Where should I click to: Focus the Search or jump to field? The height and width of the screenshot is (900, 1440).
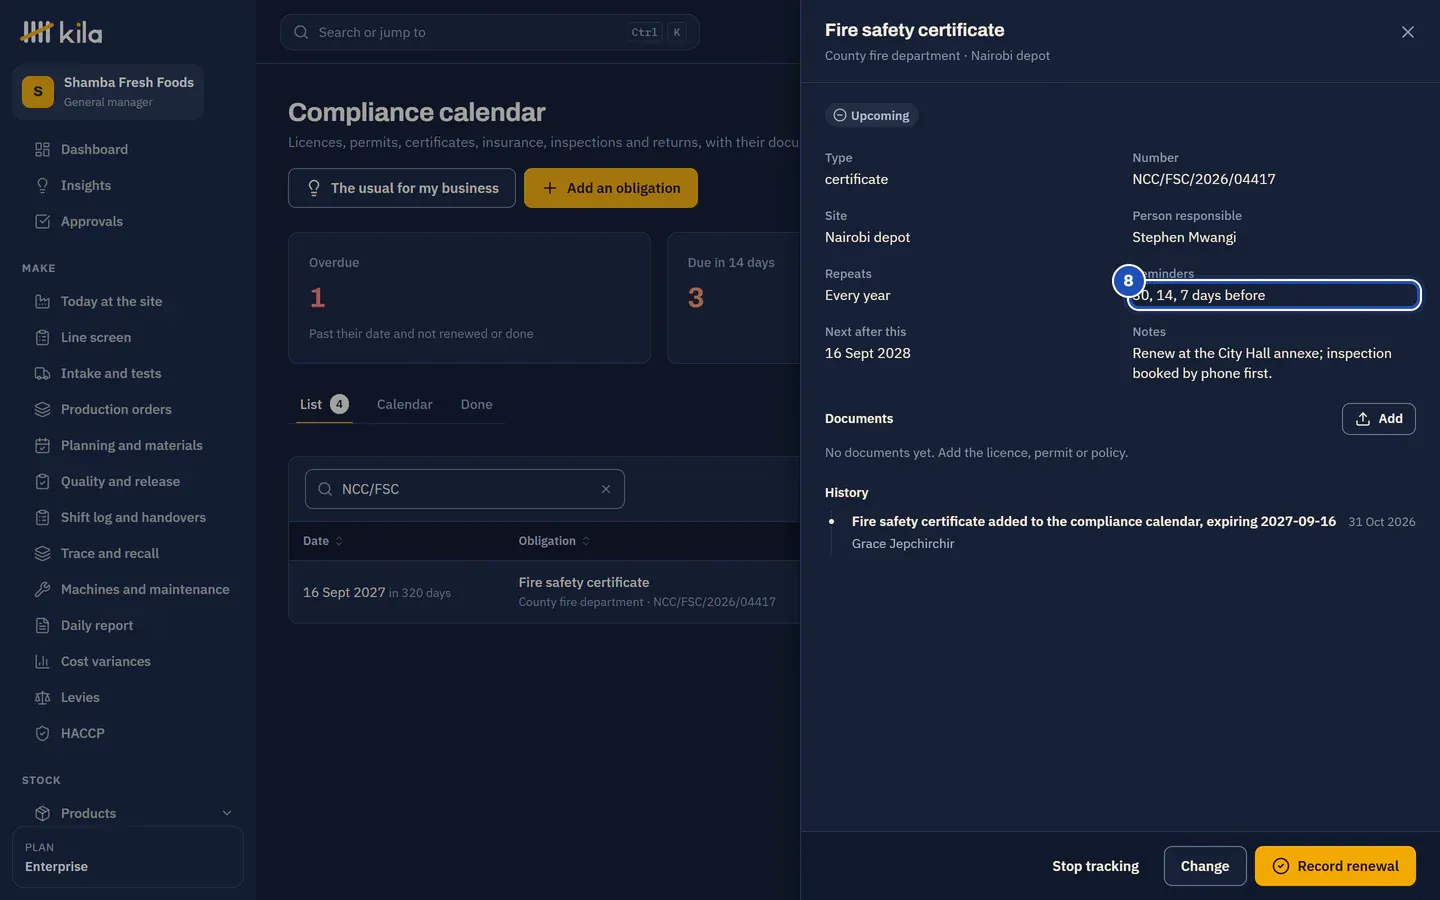click(490, 32)
